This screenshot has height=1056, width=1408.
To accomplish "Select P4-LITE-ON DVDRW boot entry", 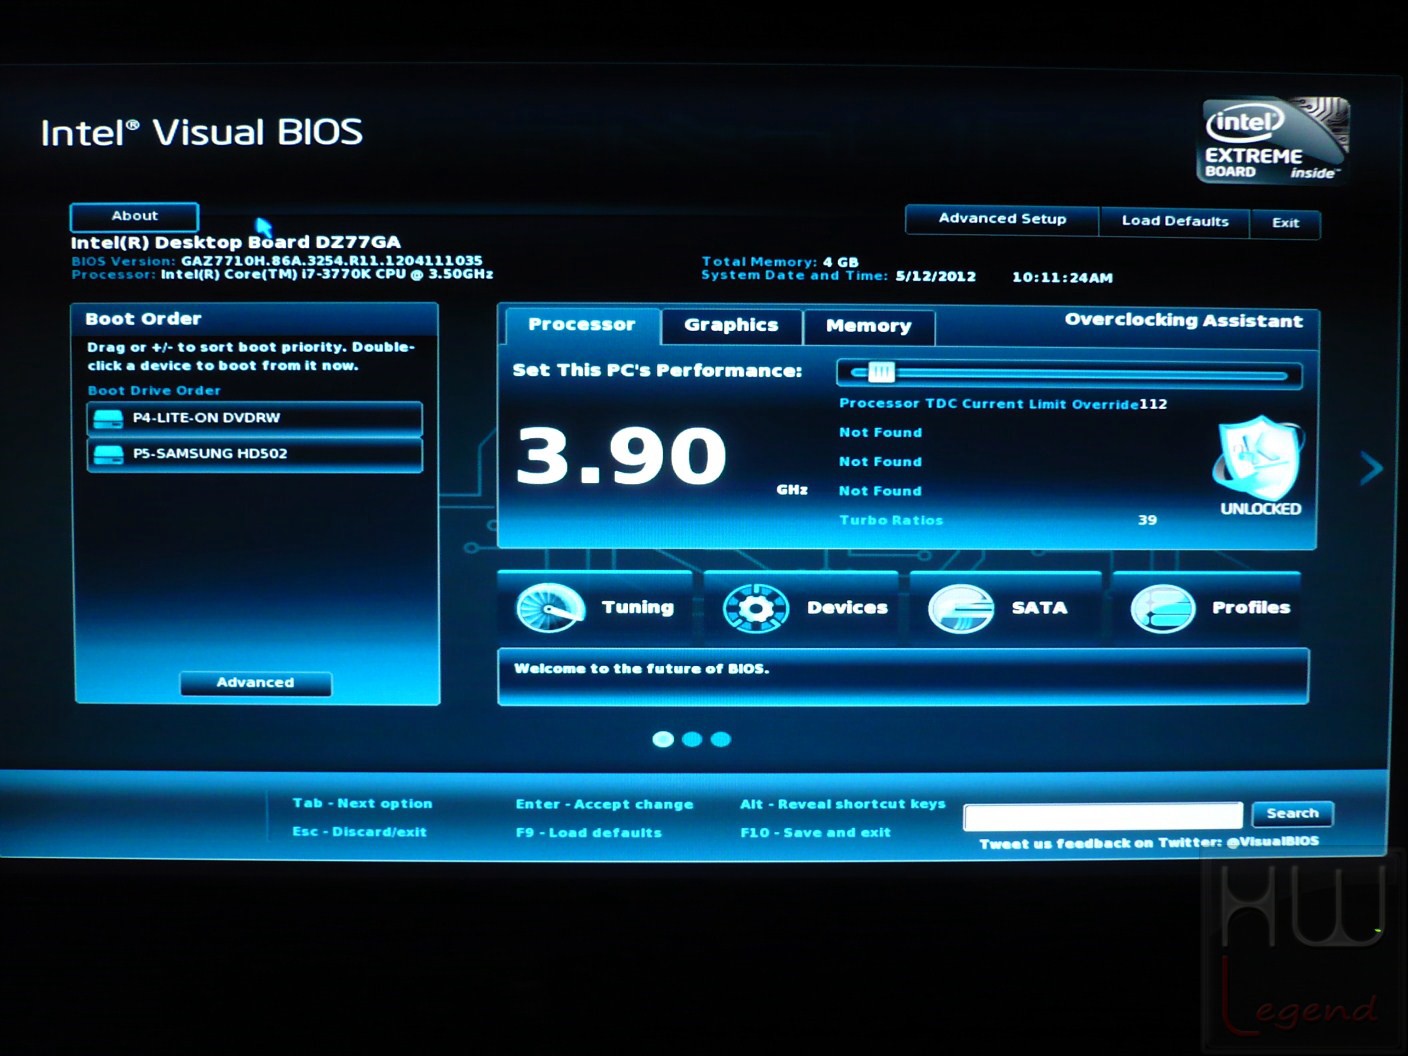I will tap(255, 419).
